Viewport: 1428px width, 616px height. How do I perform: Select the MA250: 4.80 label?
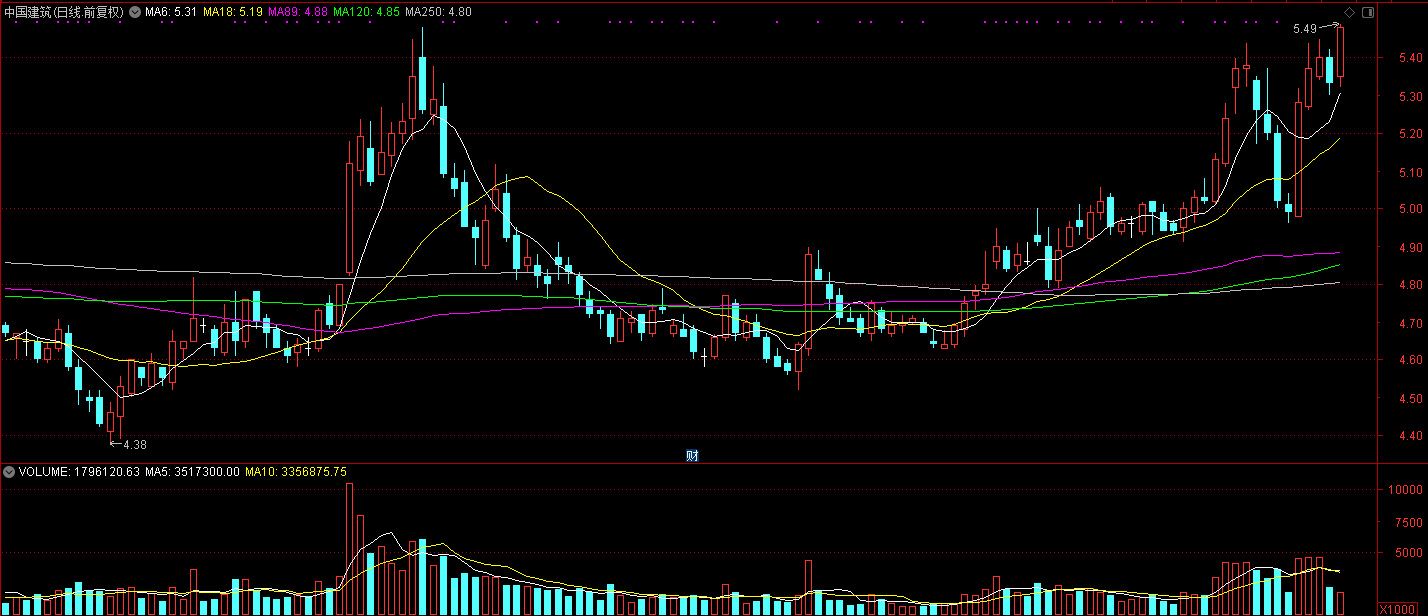coord(438,12)
